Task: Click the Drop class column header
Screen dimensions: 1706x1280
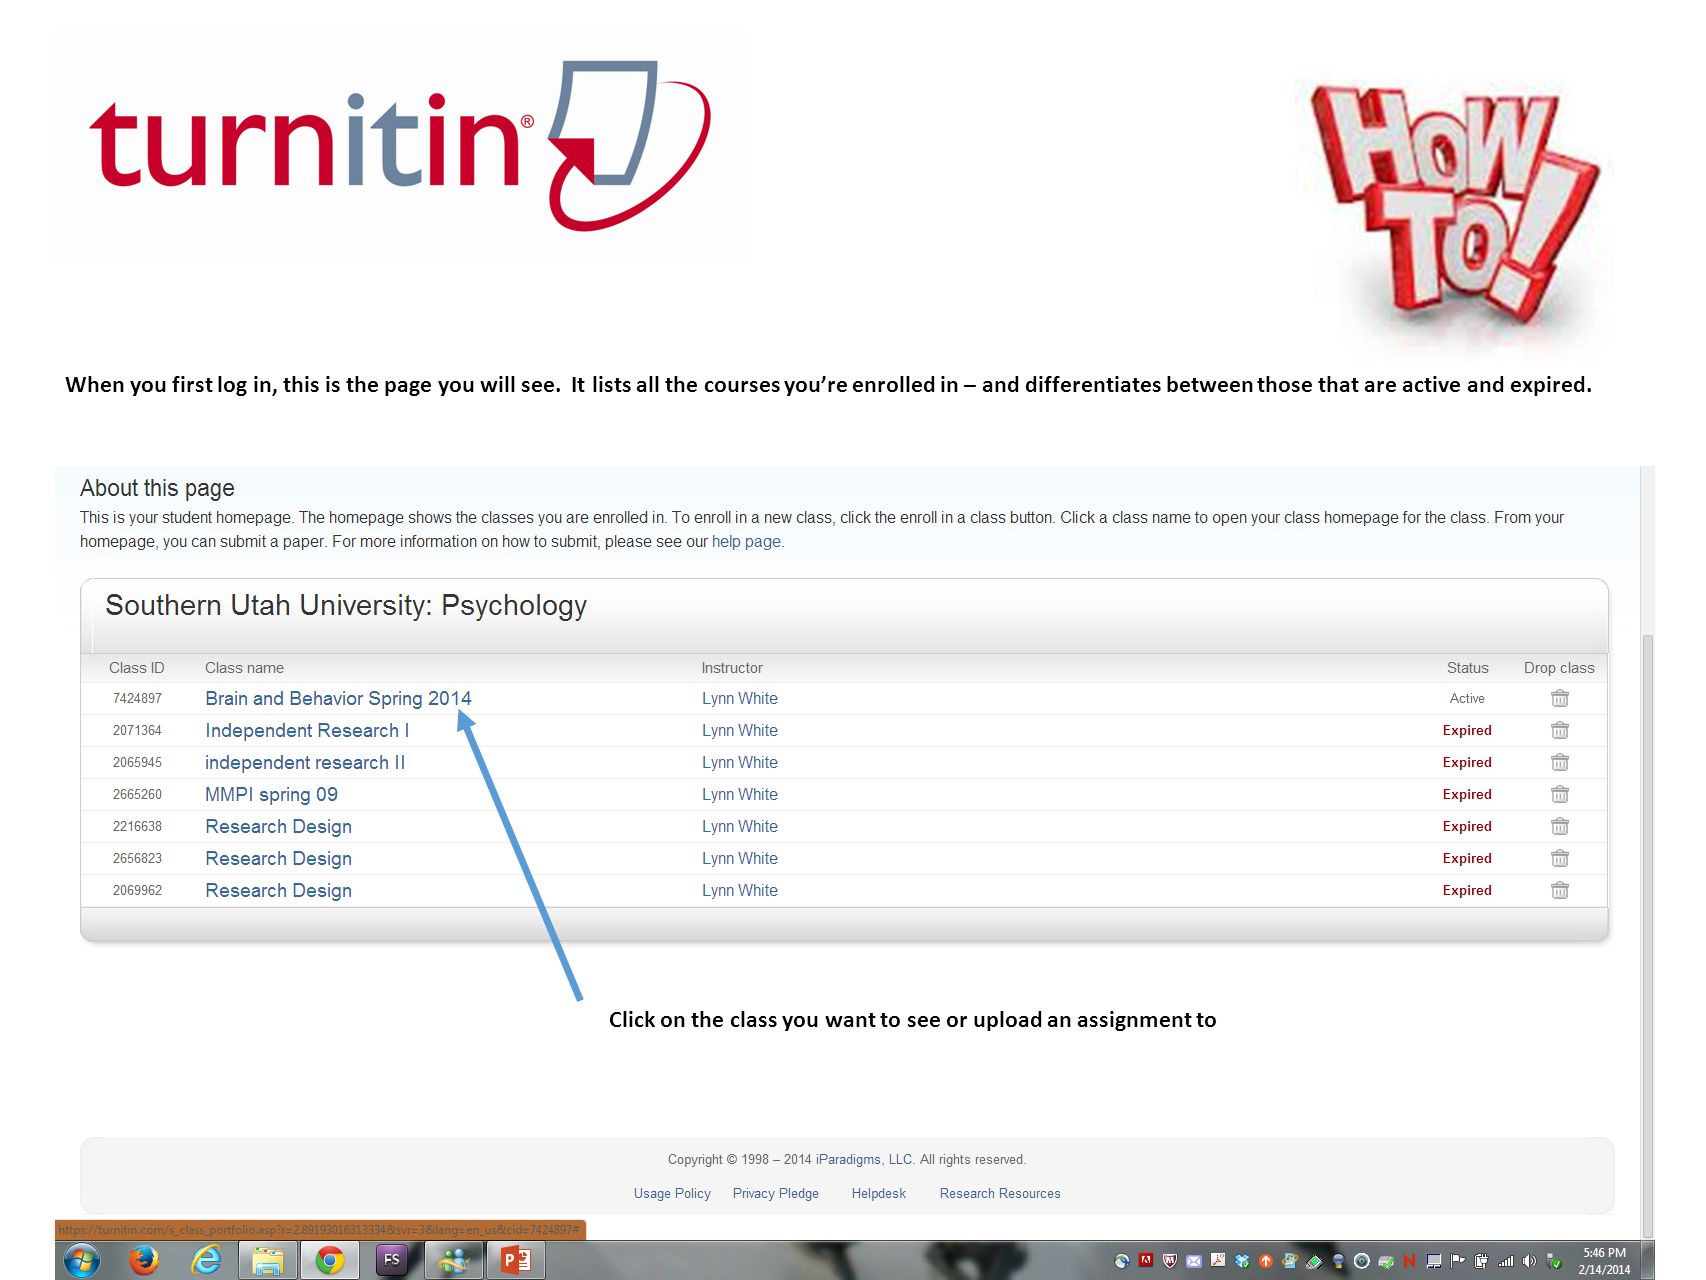Action: (x=1559, y=667)
